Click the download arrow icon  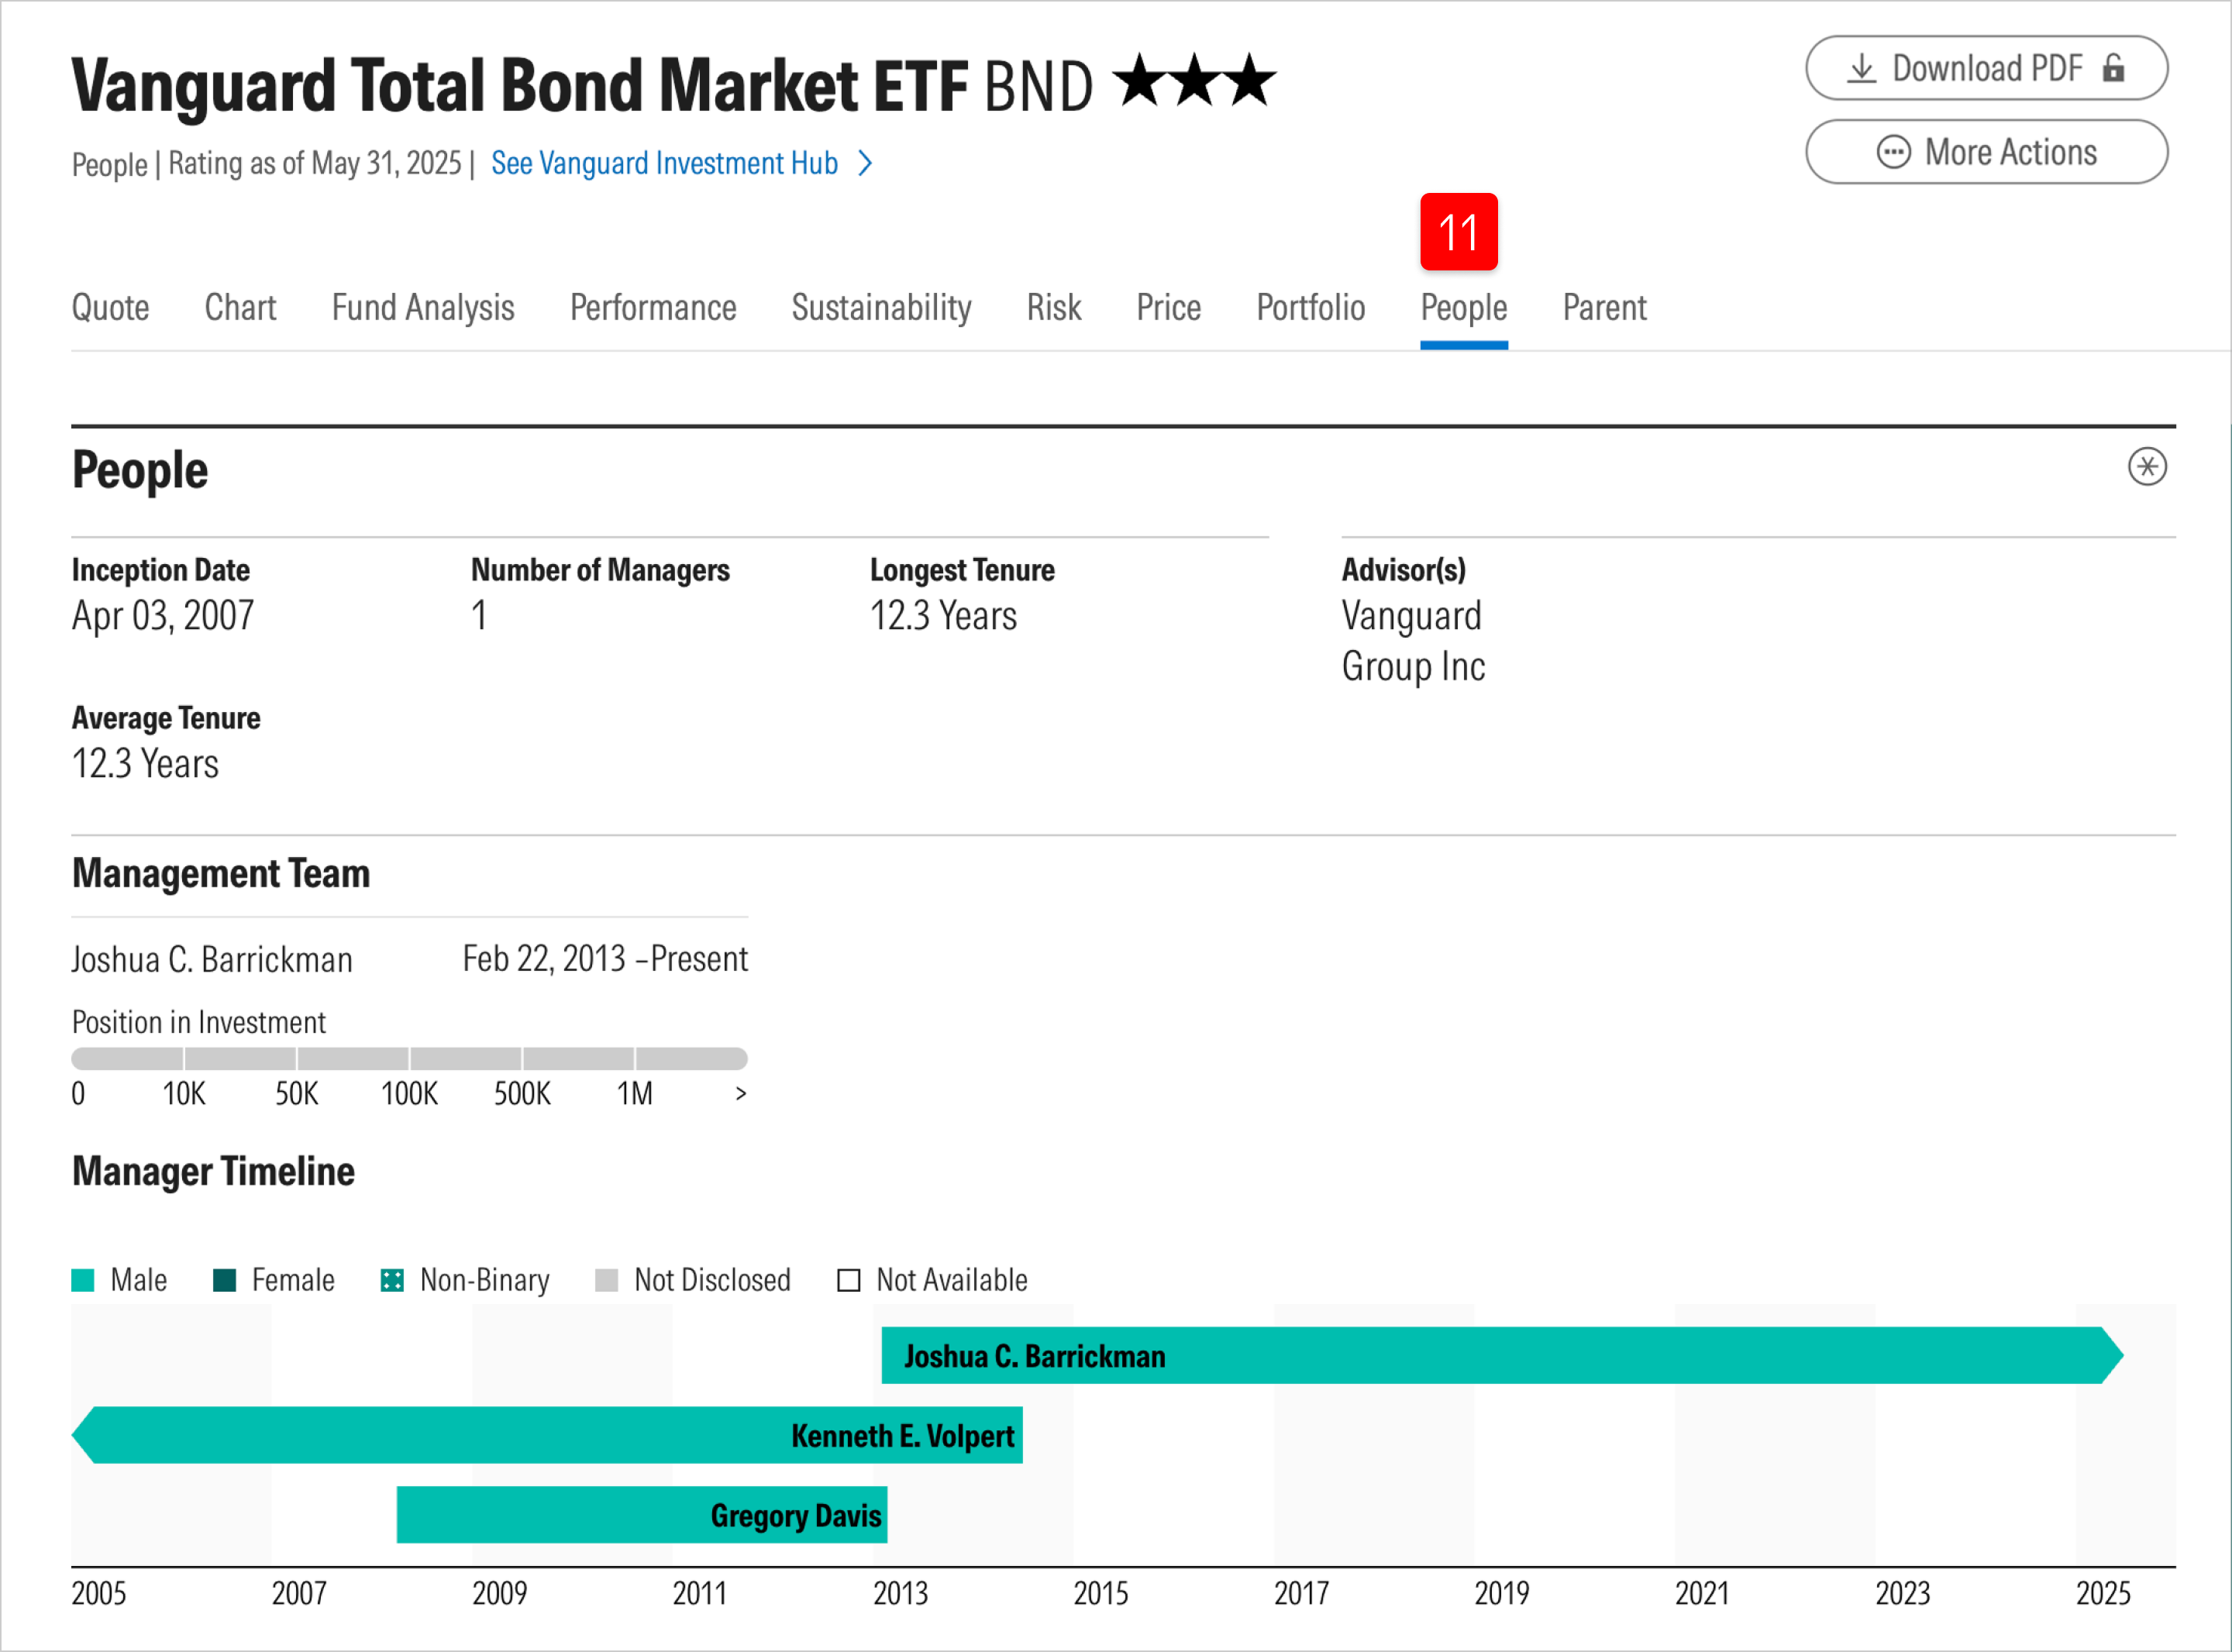1861,68
